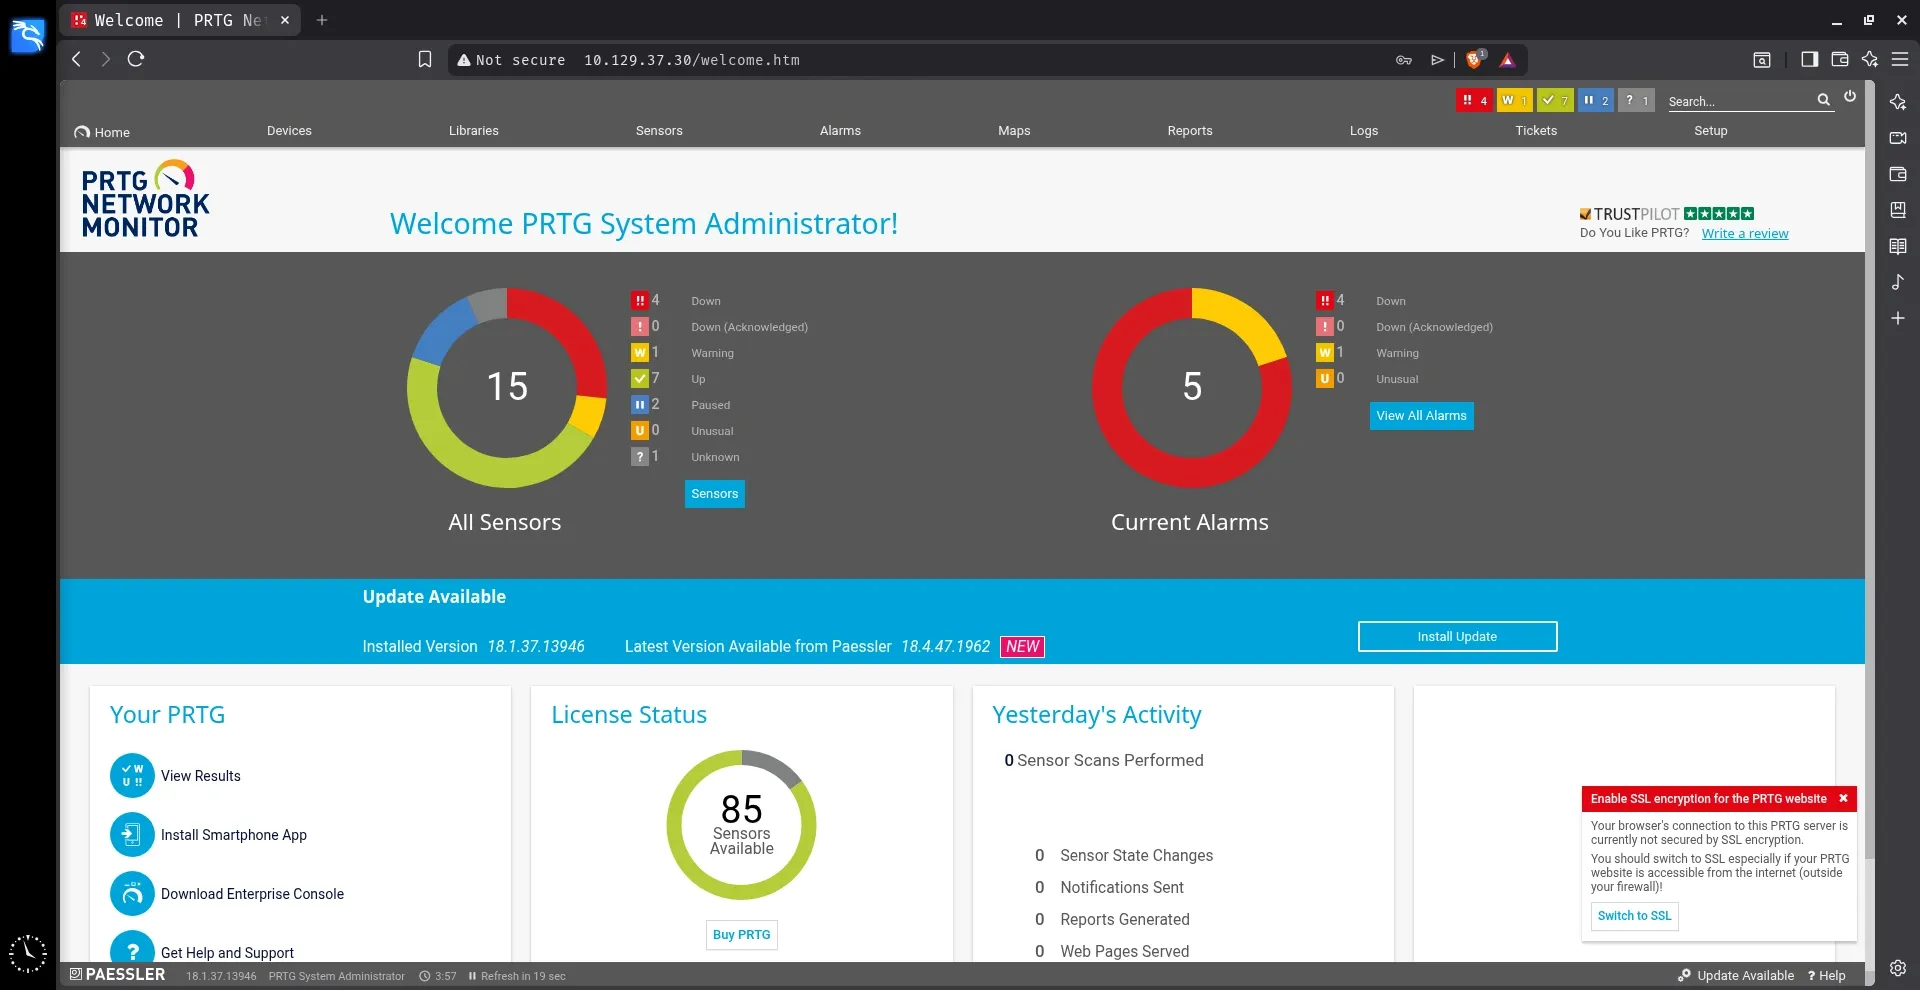Click the View Results round icon
This screenshot has height=990, width=1920.
click(x=132, y=775)
